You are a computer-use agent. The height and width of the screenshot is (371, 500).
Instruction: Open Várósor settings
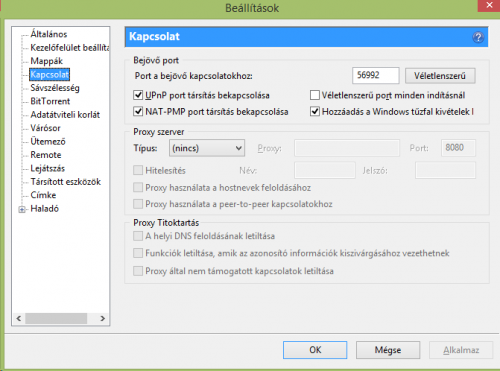click(x=45, y=128)
